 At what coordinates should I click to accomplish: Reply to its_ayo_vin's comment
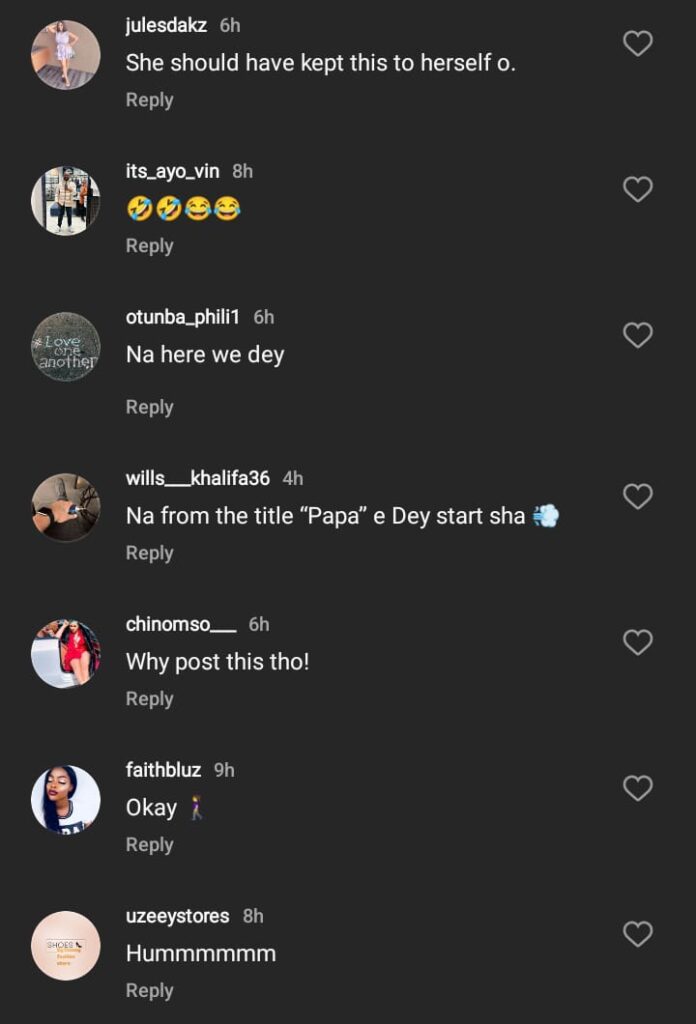click(x=149, y=246)
